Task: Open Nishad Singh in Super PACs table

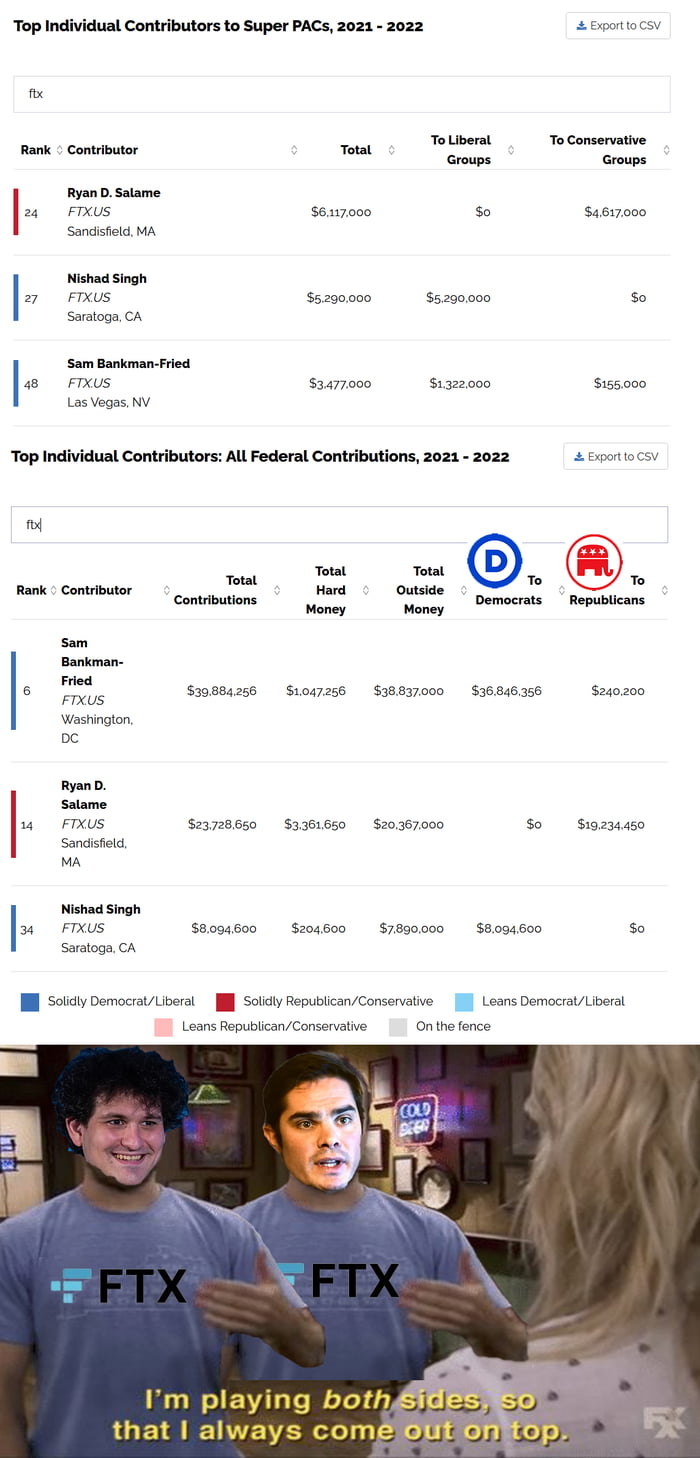Action: [x=107, y=279]
